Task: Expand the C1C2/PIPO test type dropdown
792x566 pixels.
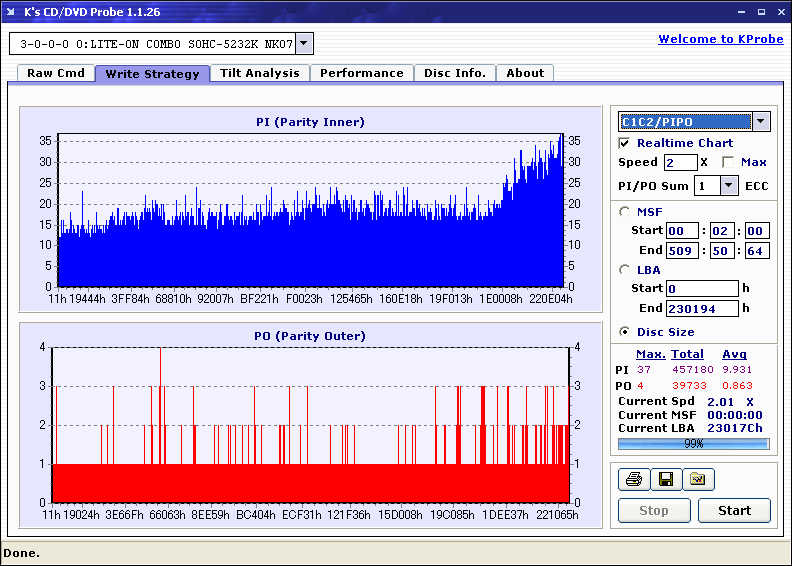Action: [760, 121]
